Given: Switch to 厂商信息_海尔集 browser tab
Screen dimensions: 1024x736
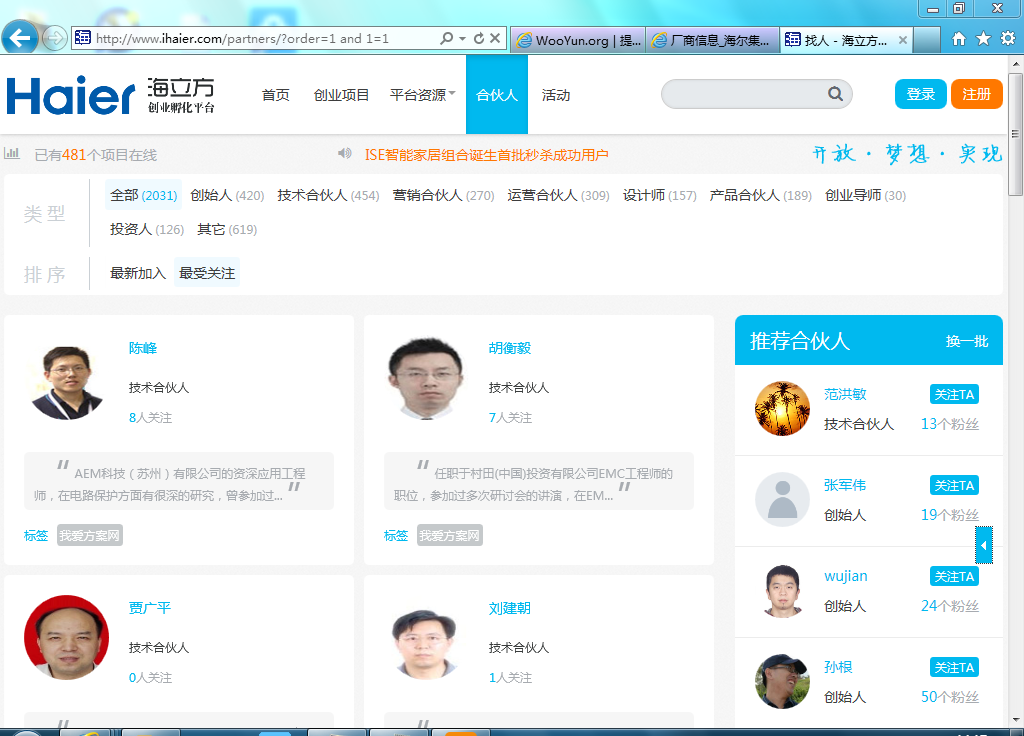Looking at the screenshot, I should pos(712,40).
